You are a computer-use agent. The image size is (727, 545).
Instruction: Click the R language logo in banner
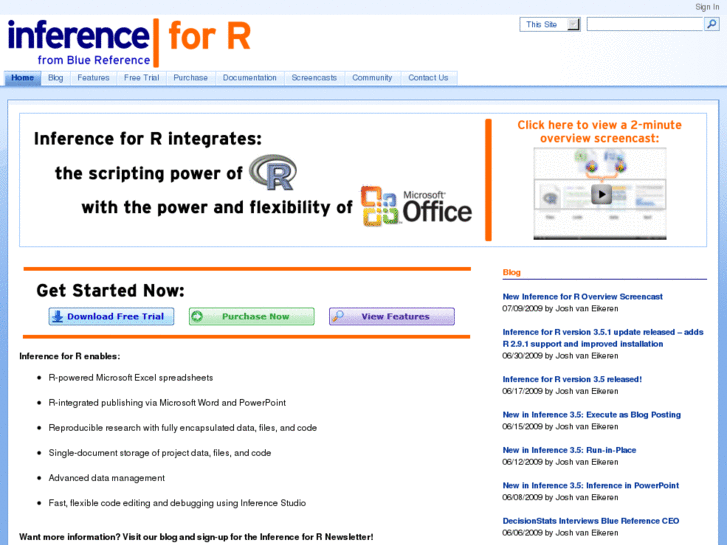(x=273, y=172)
